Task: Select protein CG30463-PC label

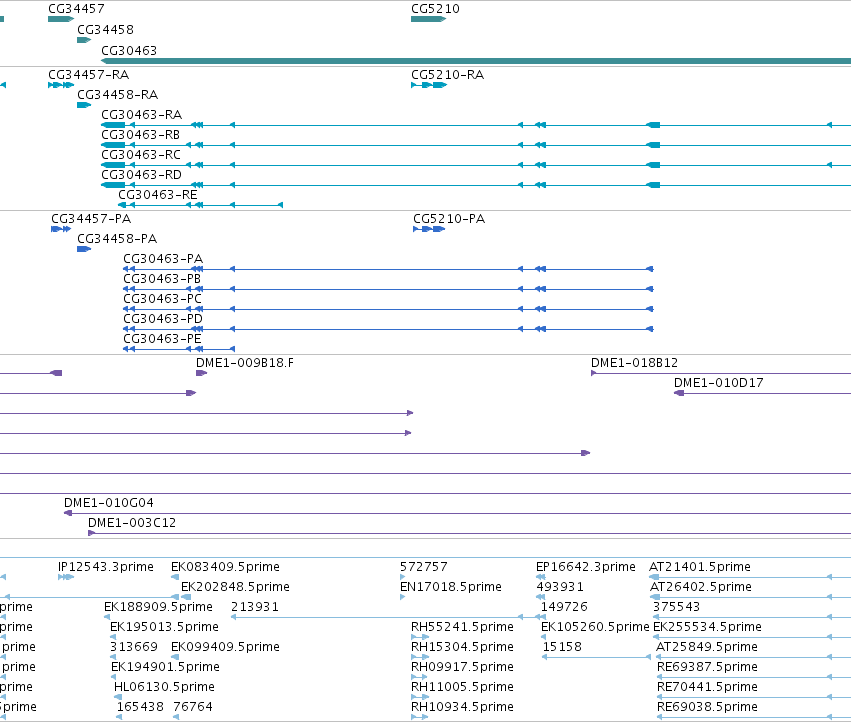Action: click(x=163, y=299)
